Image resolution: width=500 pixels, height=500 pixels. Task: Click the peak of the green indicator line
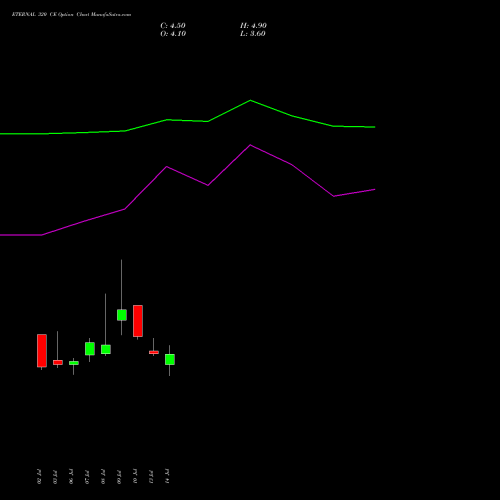[250, 100]
